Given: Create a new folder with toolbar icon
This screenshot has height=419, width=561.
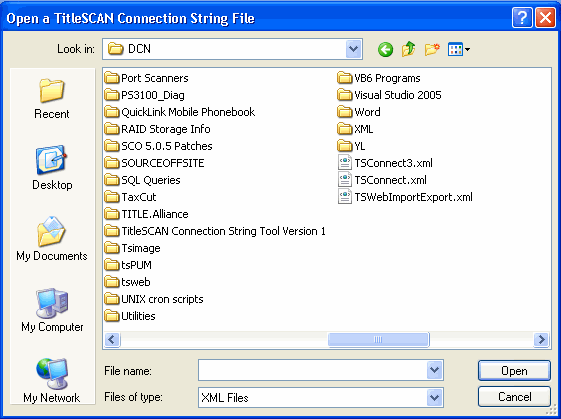Looking at the screenshot, I should point(432,49).
